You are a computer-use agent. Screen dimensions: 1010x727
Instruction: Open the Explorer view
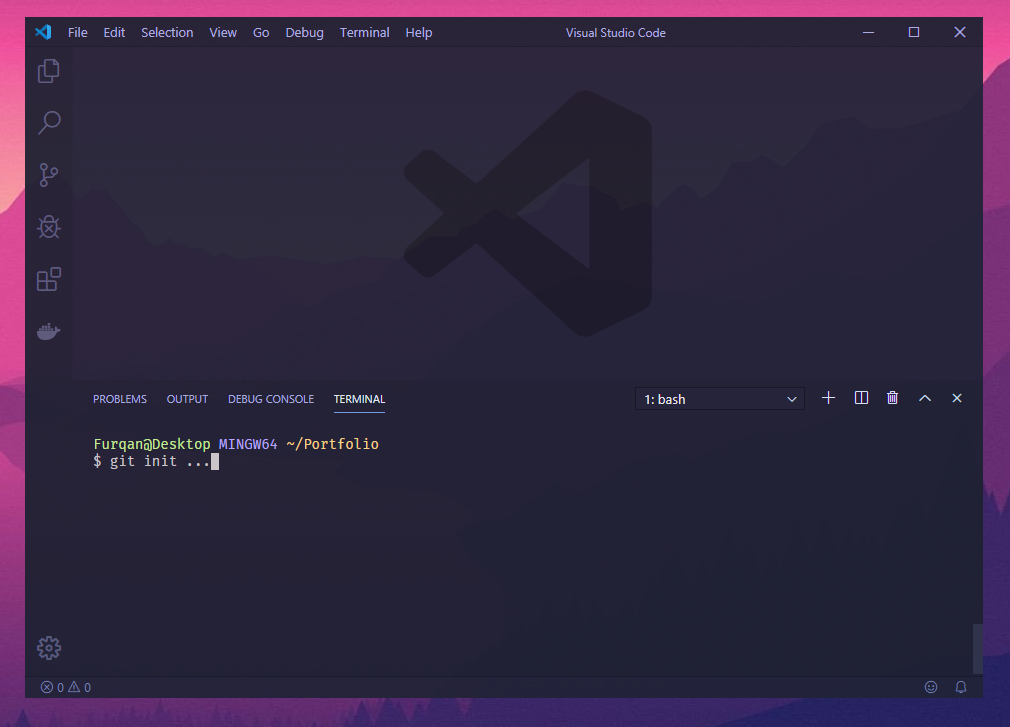pos(48,70)
